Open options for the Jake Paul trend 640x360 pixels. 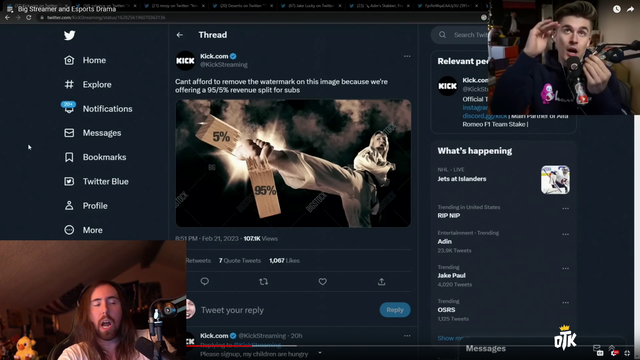pos(565,269)
